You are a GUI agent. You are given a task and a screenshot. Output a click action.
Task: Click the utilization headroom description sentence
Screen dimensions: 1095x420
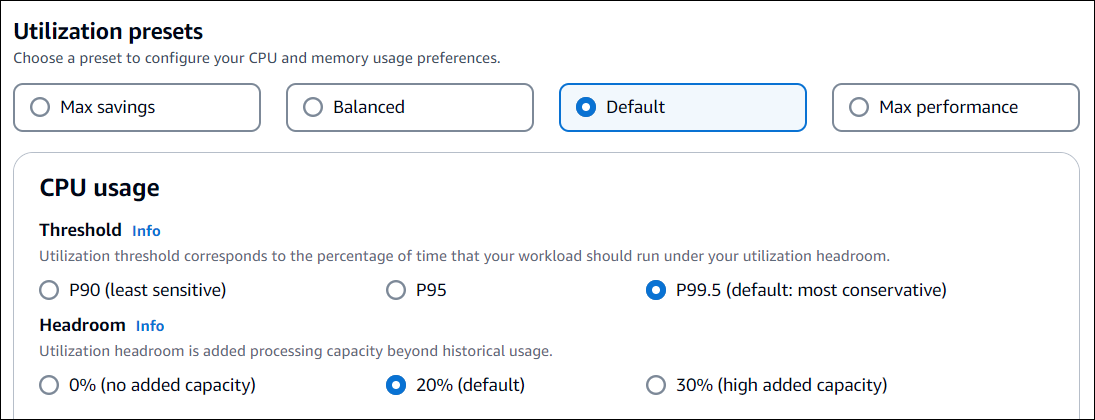pyautogui.click(x=295, y=352)
